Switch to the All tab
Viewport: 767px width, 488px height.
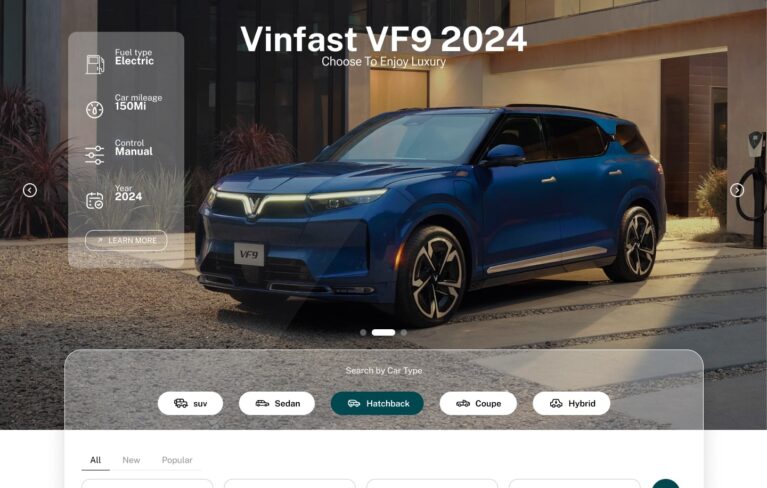click(95, 460)
